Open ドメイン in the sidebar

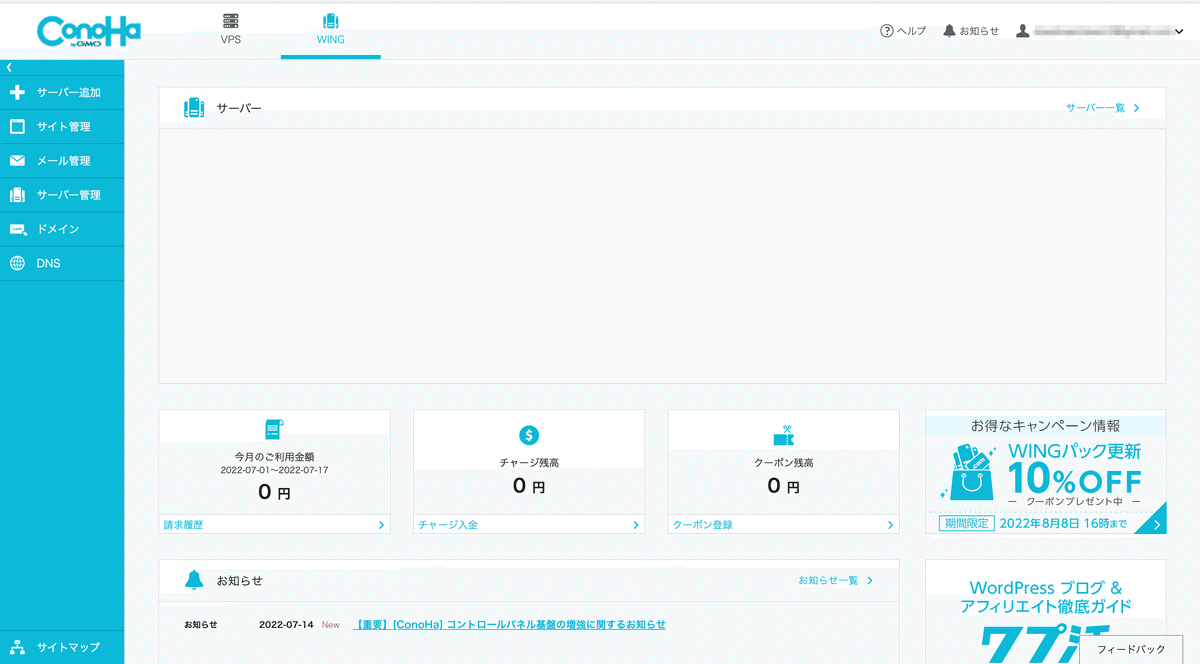click(62, 229)
